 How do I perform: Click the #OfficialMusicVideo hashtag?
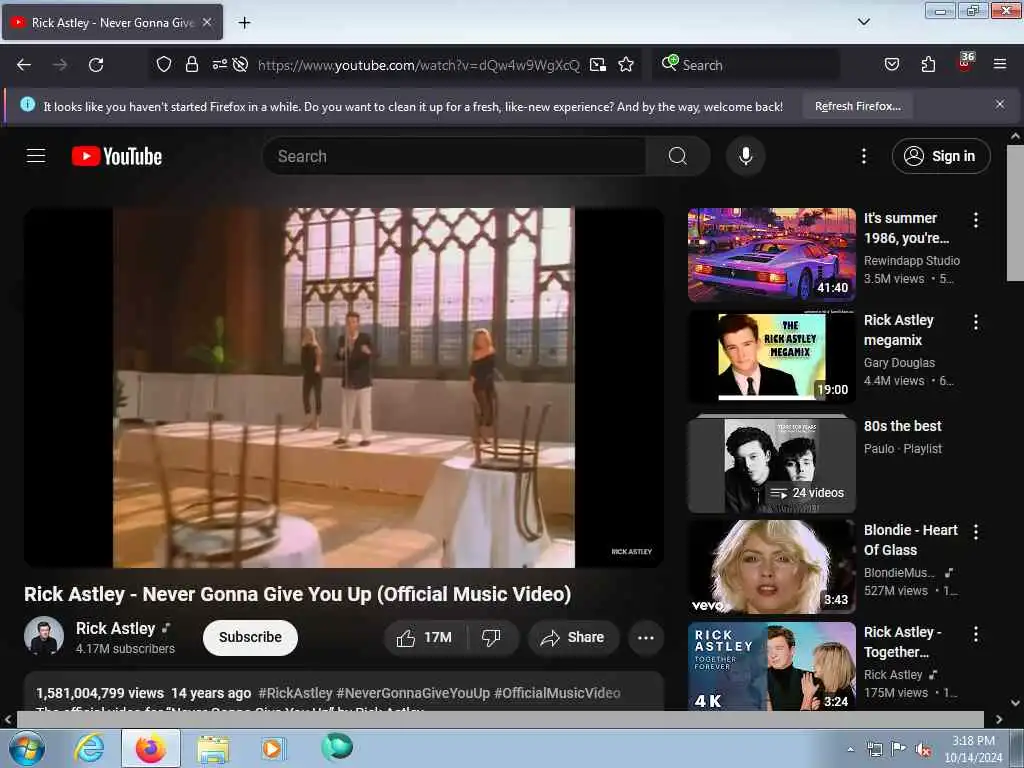[x=557, y=693]
